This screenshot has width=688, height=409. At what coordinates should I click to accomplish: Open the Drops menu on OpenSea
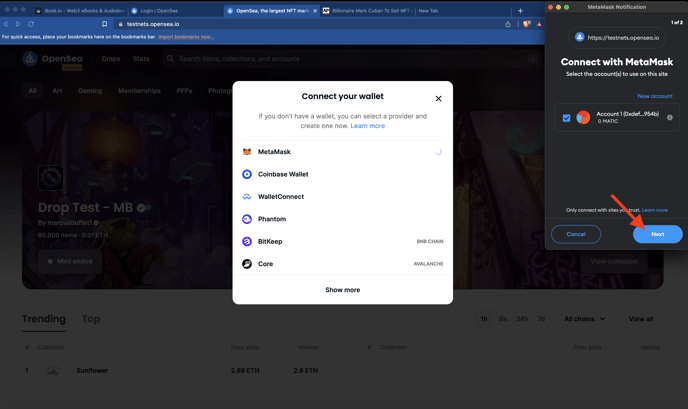(111, 58)
